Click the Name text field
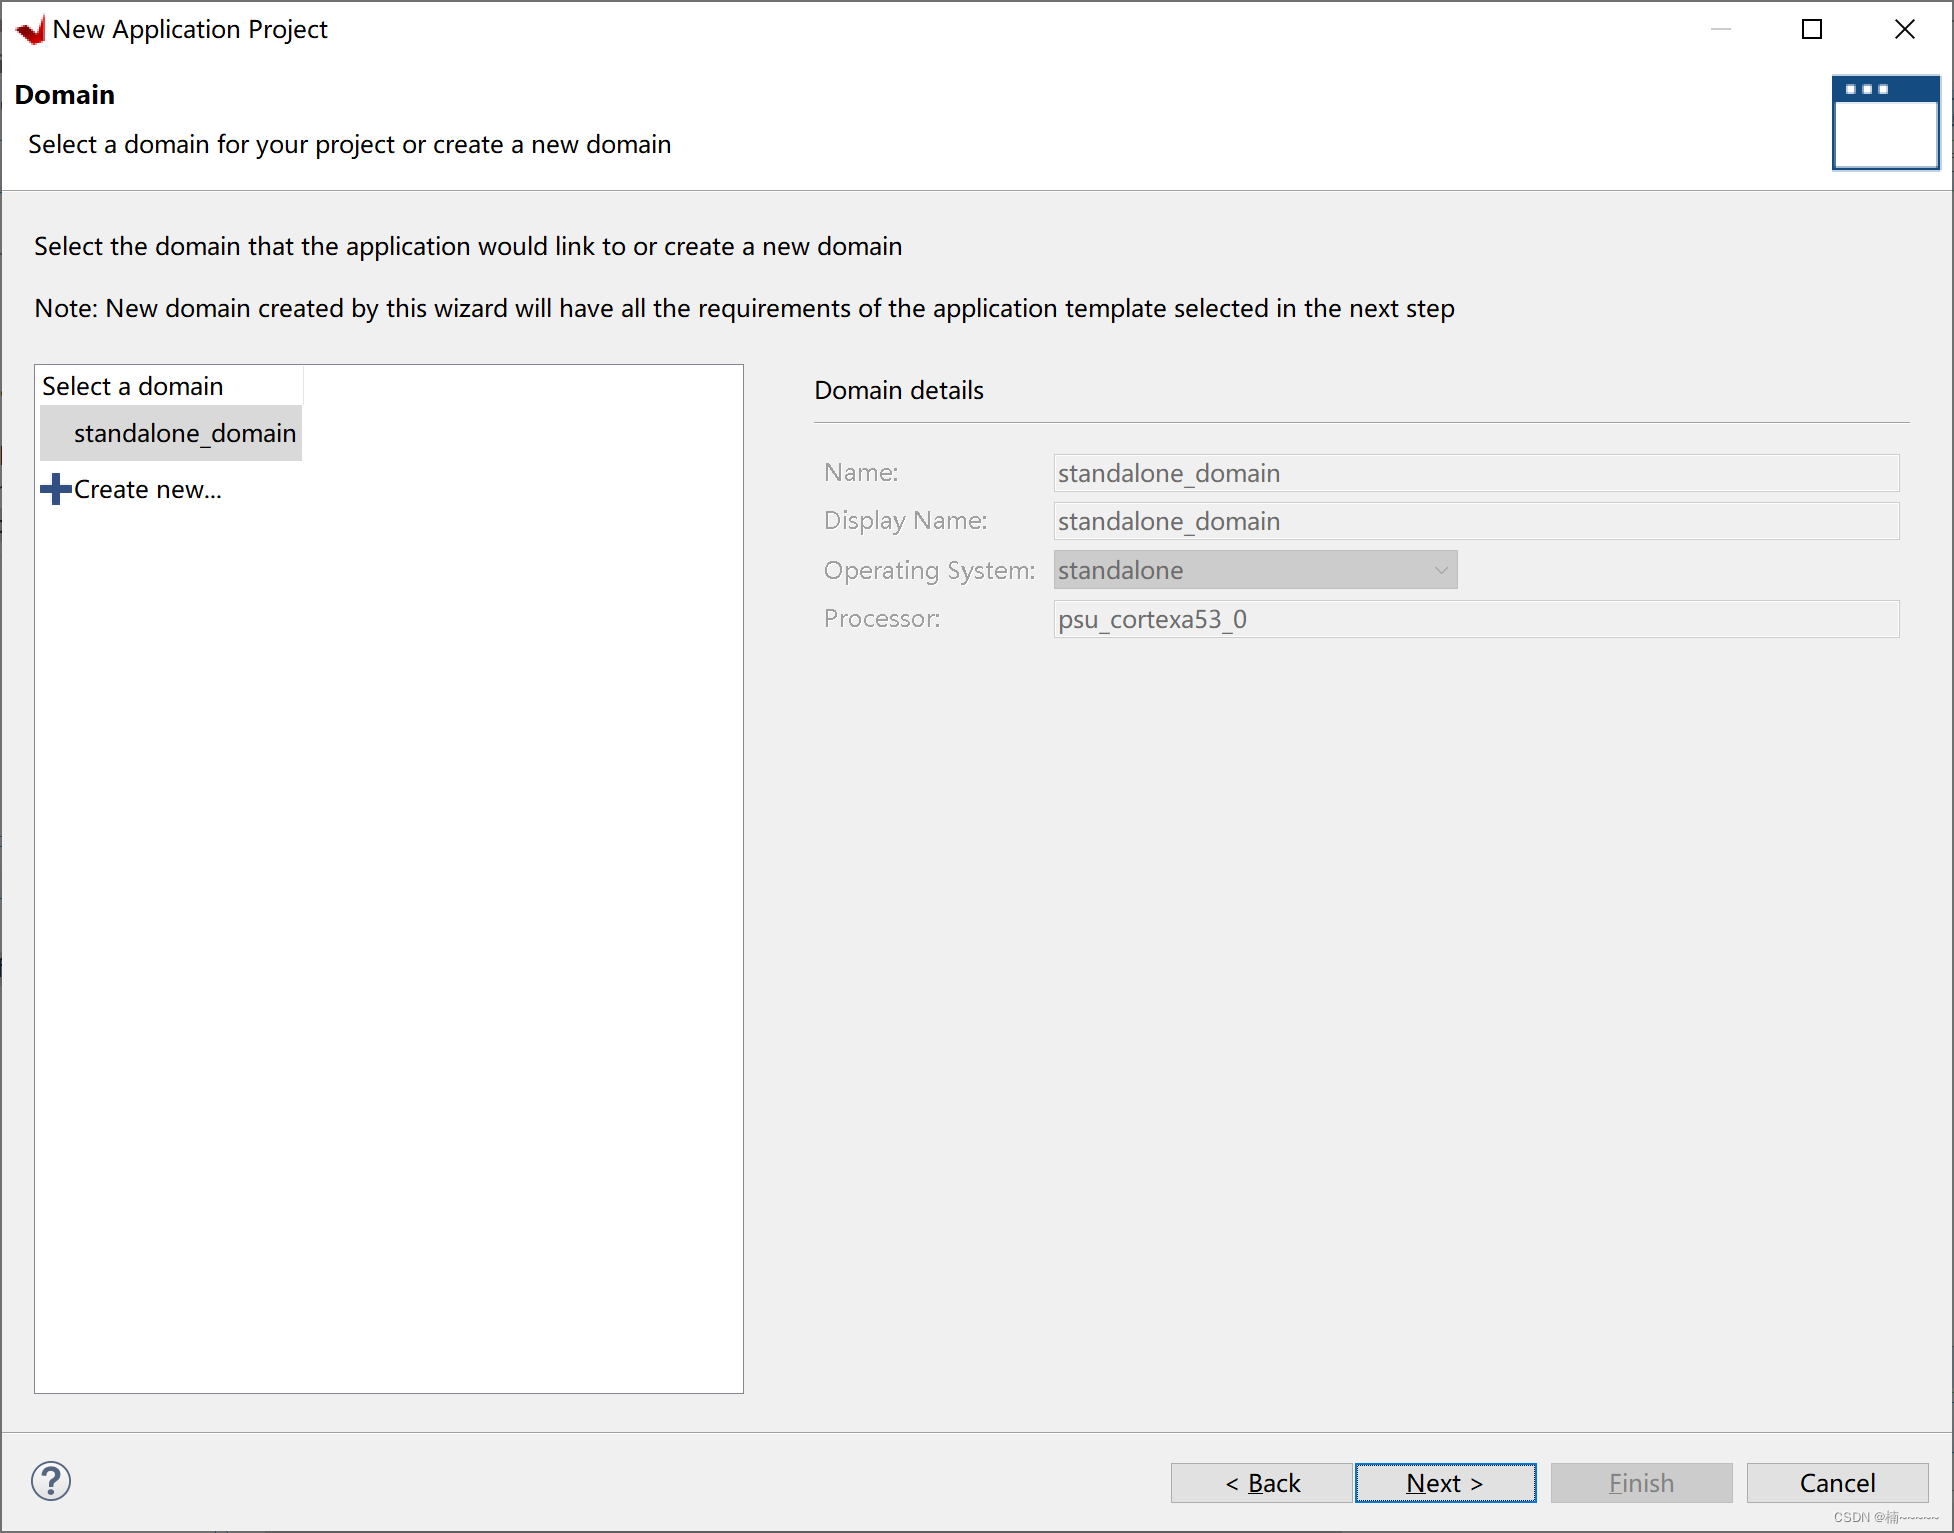This screenshot has width=1954, height=1533. tap(1475, 473)
